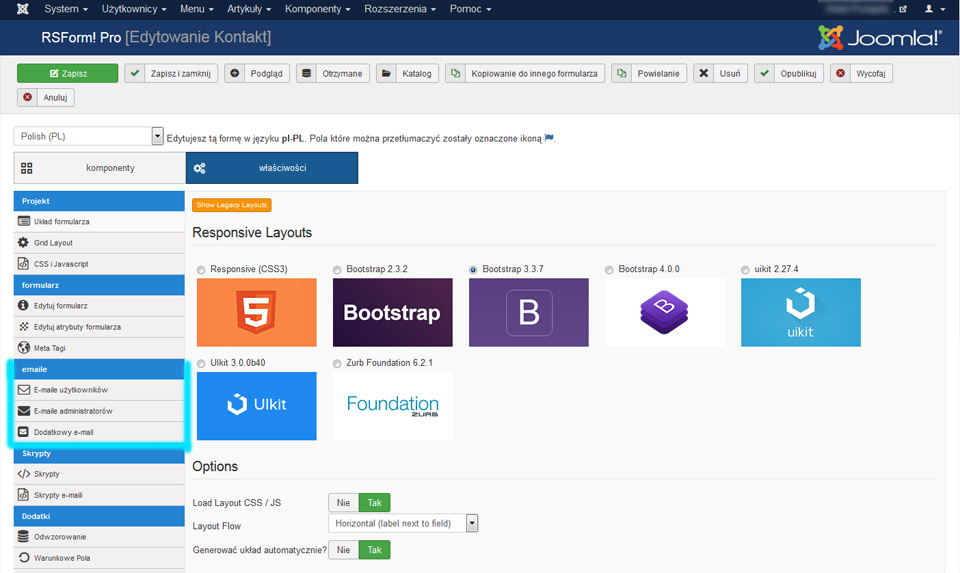
Task: Select Zurb Foundation 6.2.1 radio button
Action: click(337, 364)
